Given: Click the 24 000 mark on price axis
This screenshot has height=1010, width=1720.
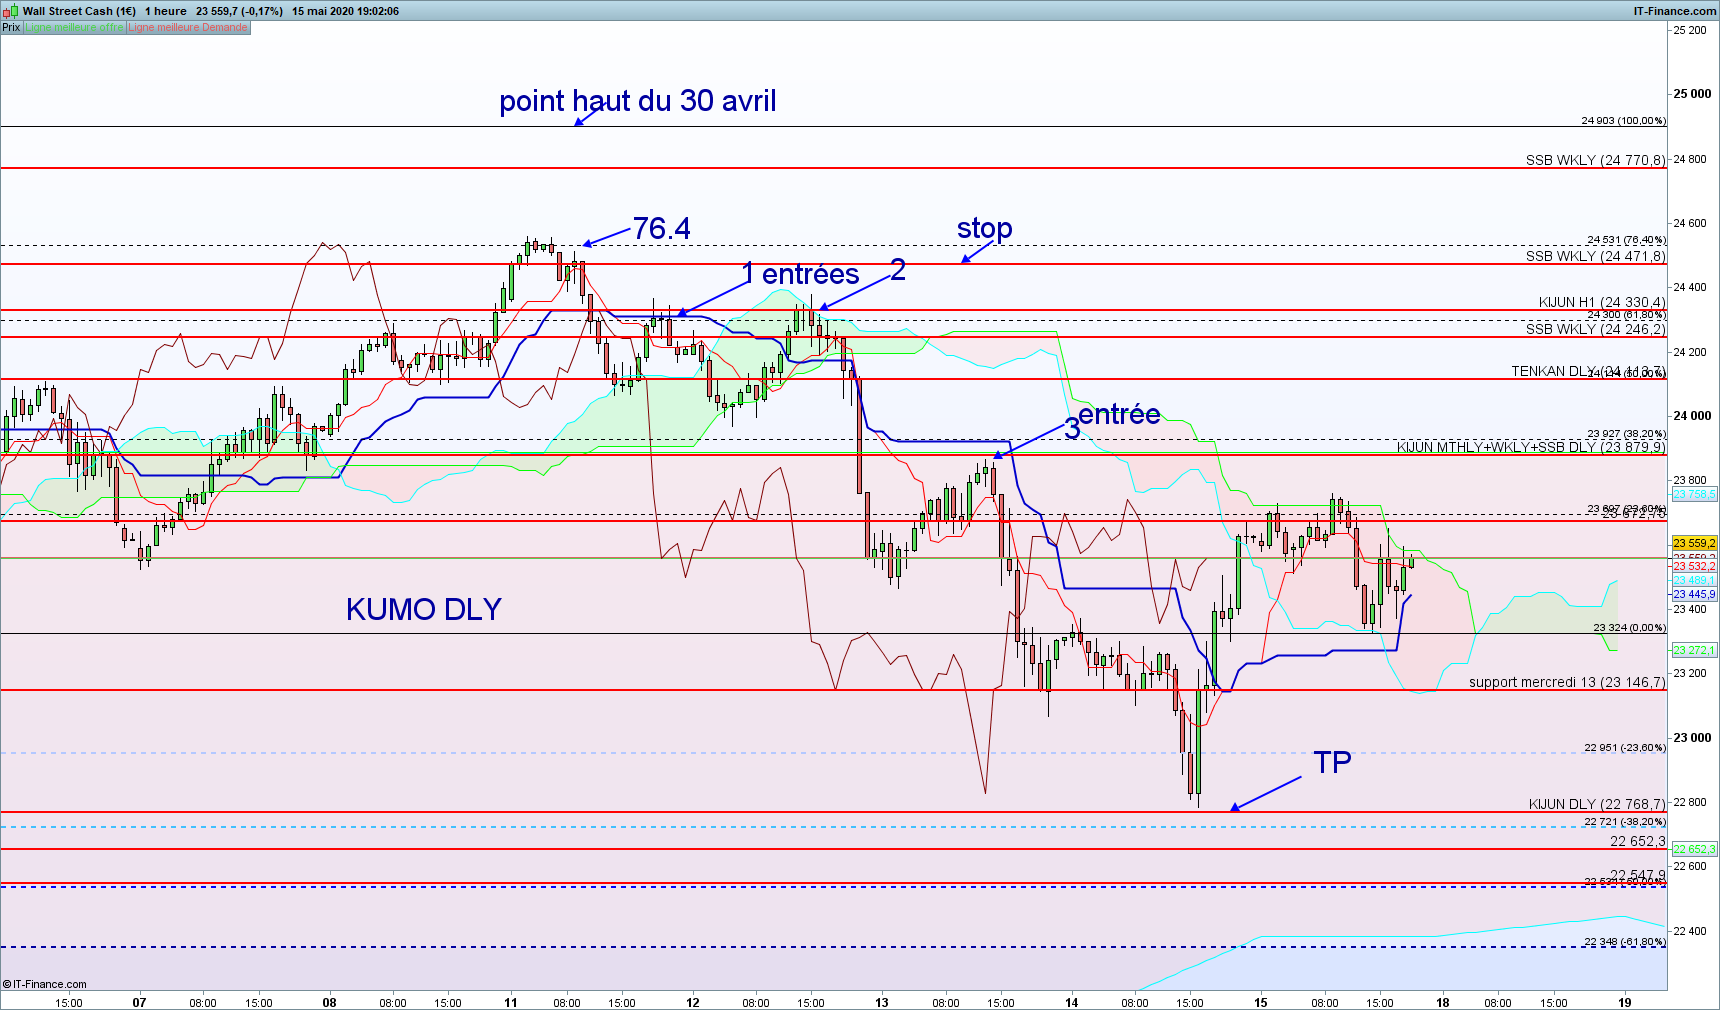Looking at the screenshot, I should (x=1692, y=416).
